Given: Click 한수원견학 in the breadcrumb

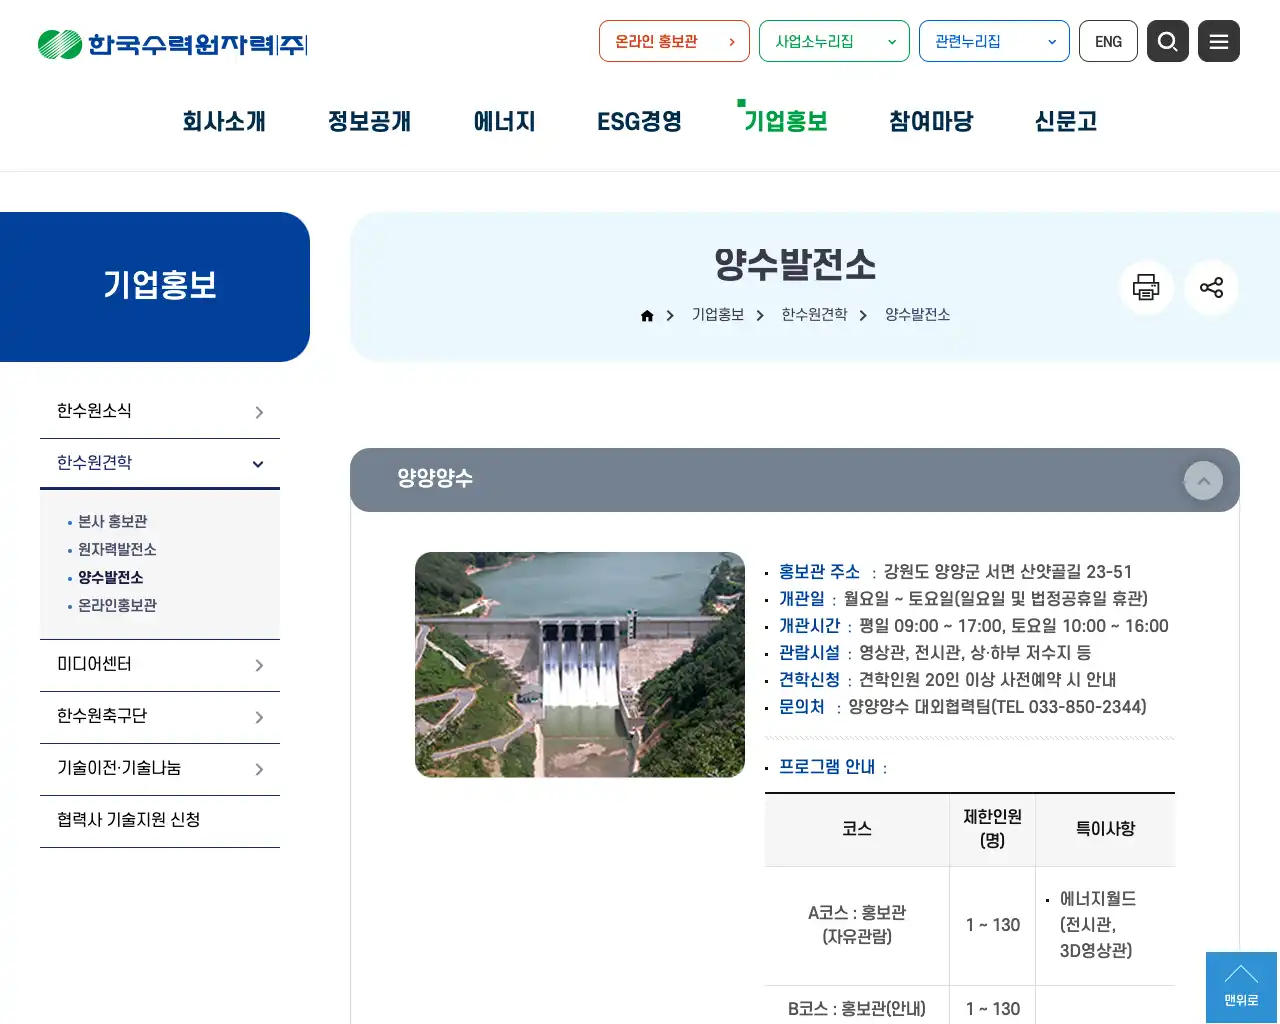Looking at the screenshot, I should (814, 315).
